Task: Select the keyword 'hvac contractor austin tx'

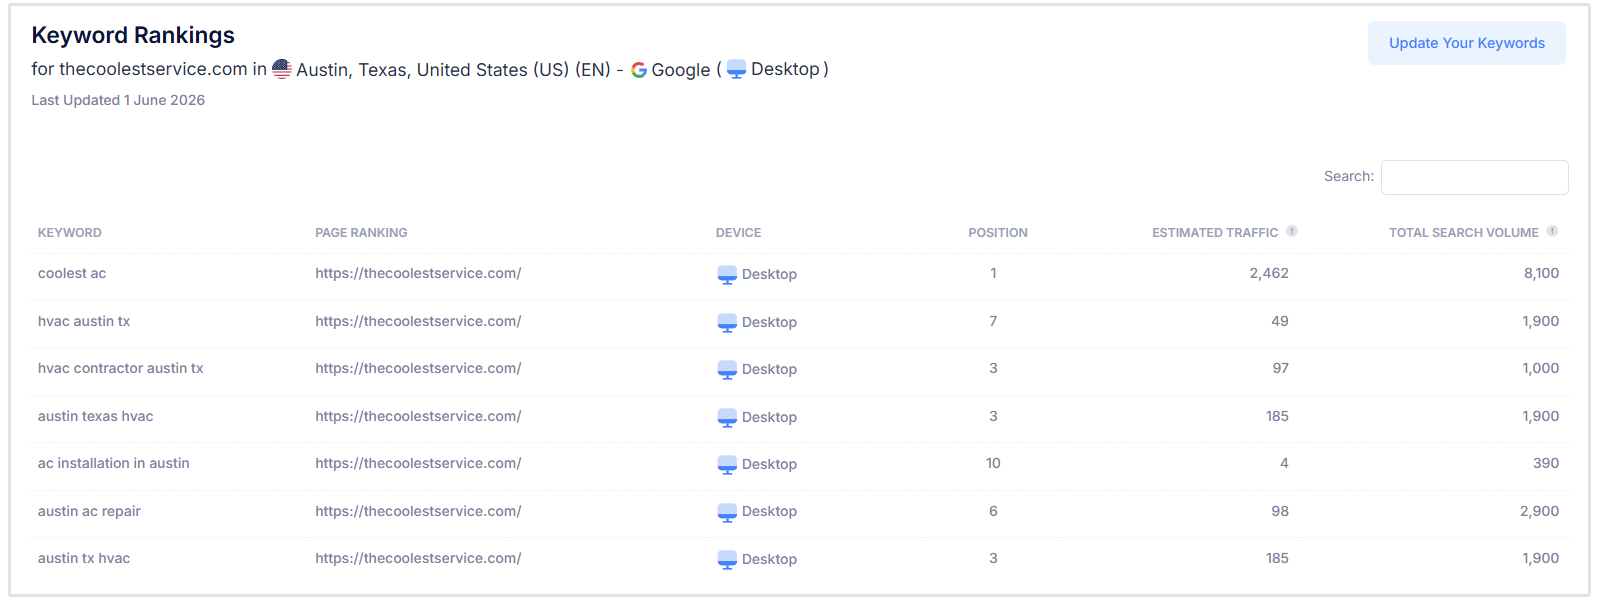Action: click(121, 368)
